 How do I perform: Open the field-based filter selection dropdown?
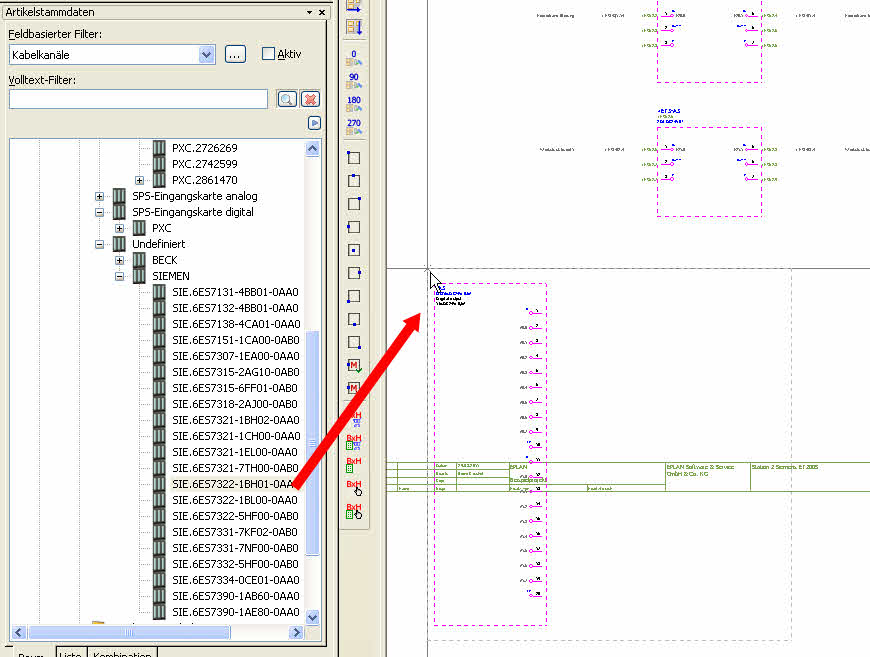pos(206,54)
